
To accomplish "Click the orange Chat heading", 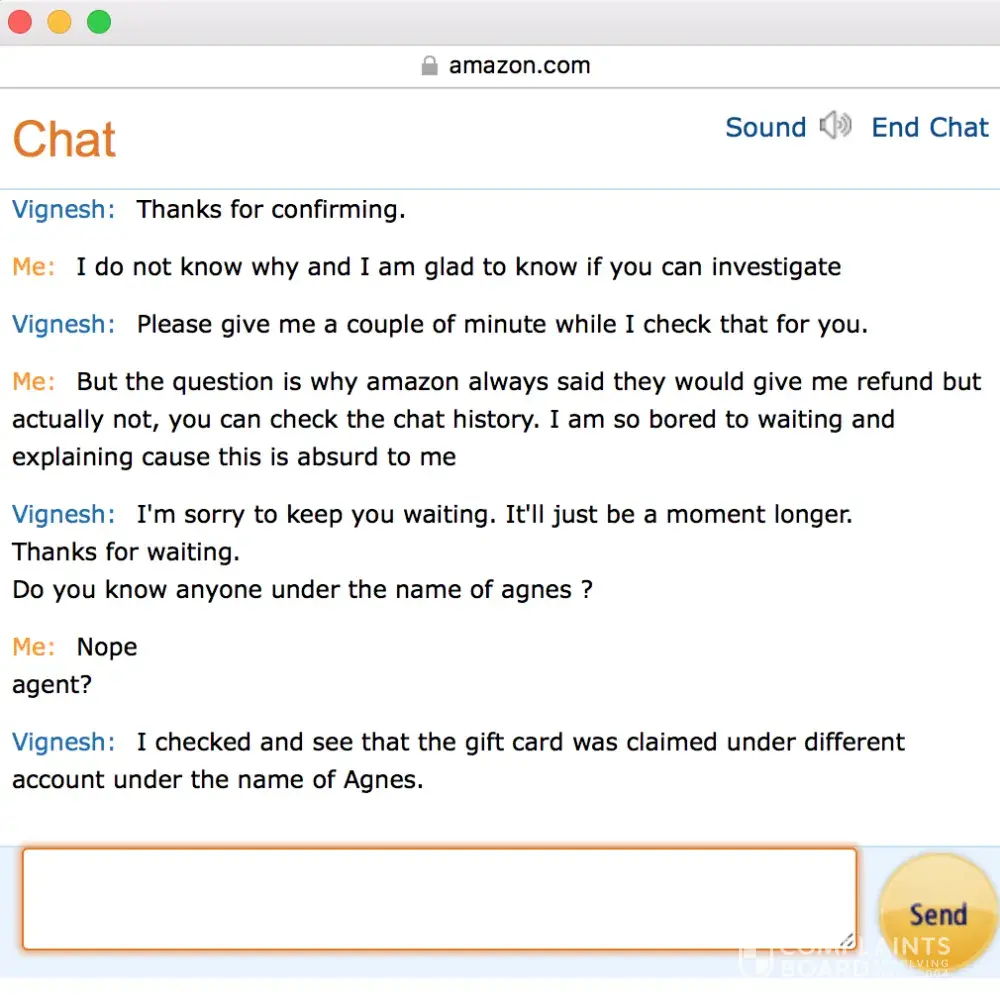I will coord(65,140).
